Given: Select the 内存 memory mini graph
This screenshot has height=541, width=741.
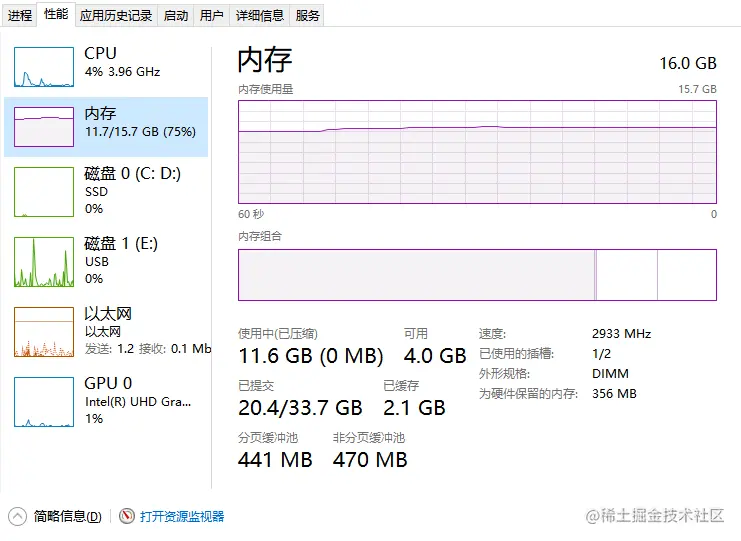Looking at the screenshot, I should tap(44, 127).
